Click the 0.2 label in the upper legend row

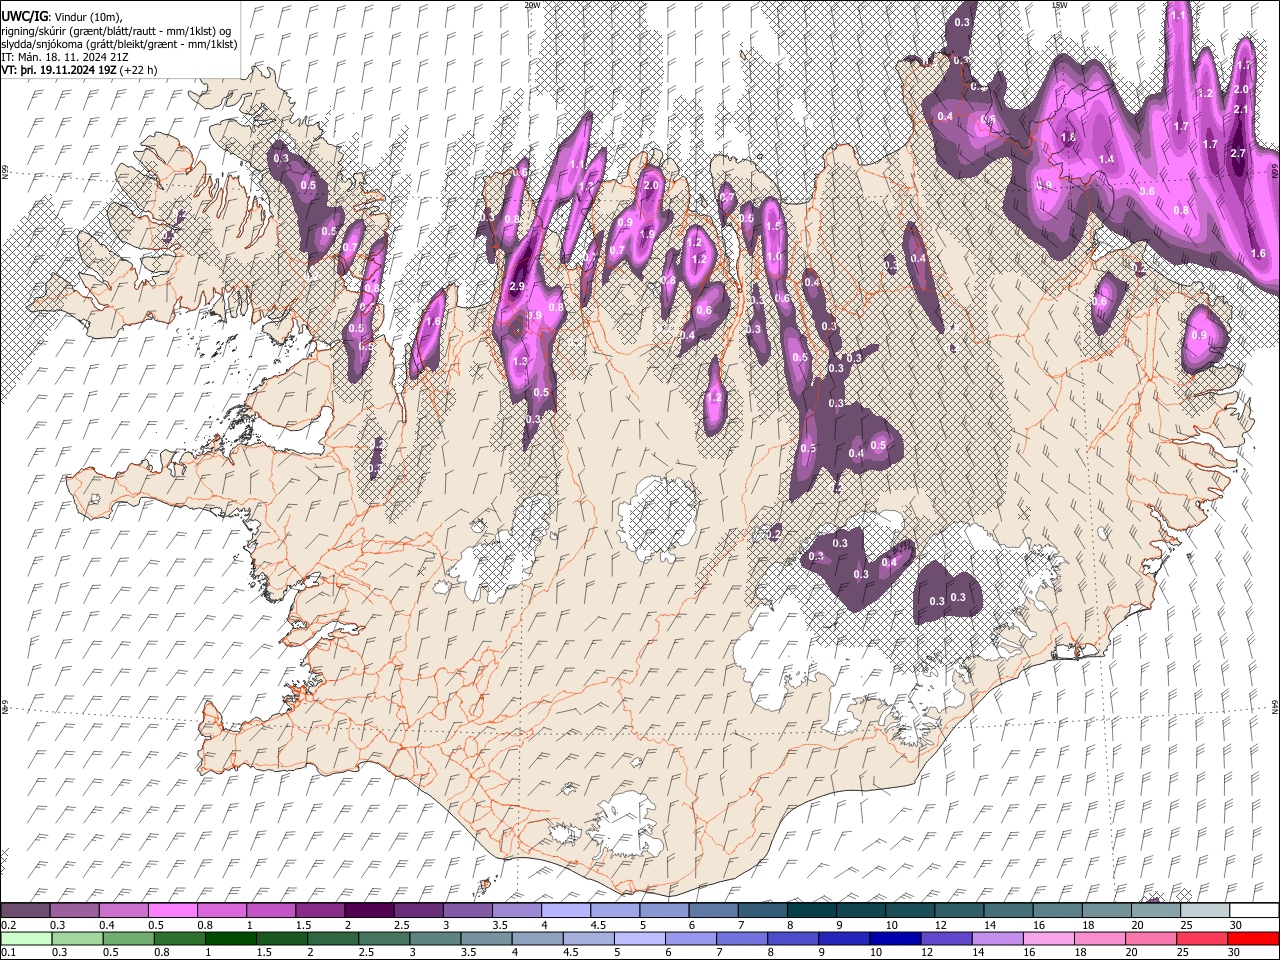9,925
